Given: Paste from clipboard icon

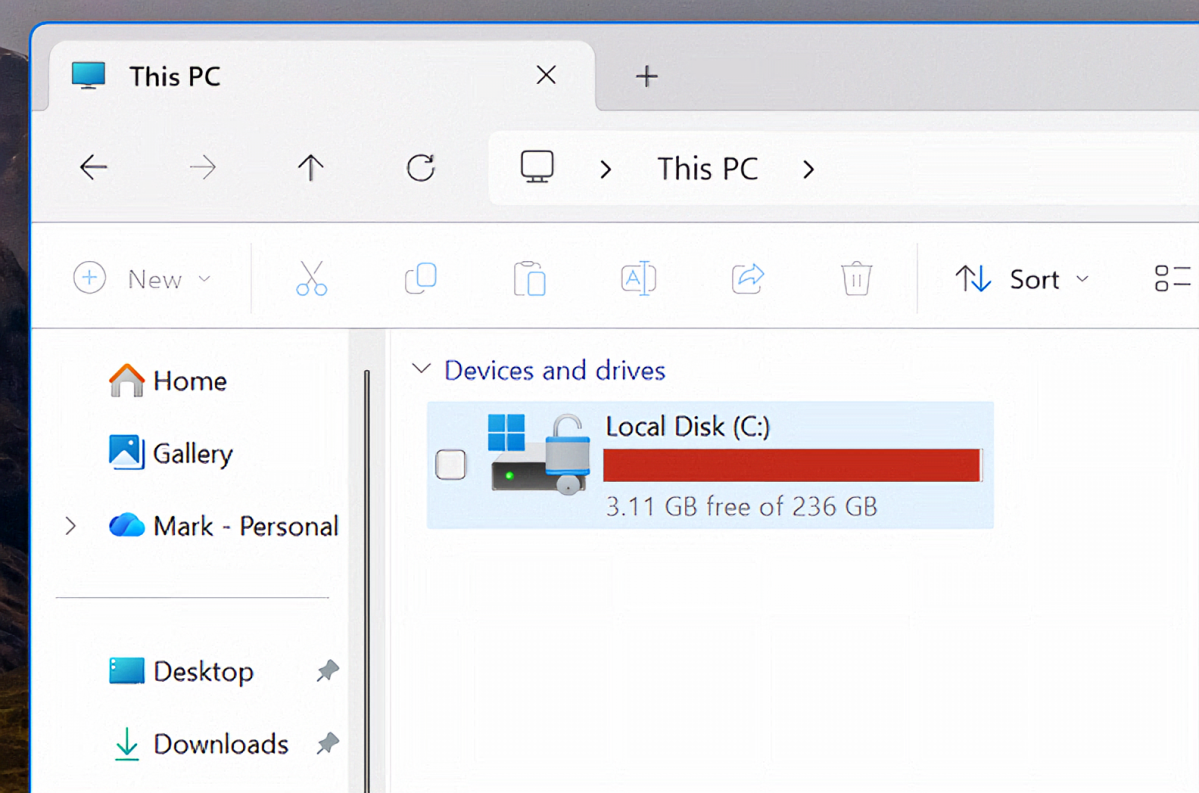Looking at the screenshot, I should click(x=529, y=278).
